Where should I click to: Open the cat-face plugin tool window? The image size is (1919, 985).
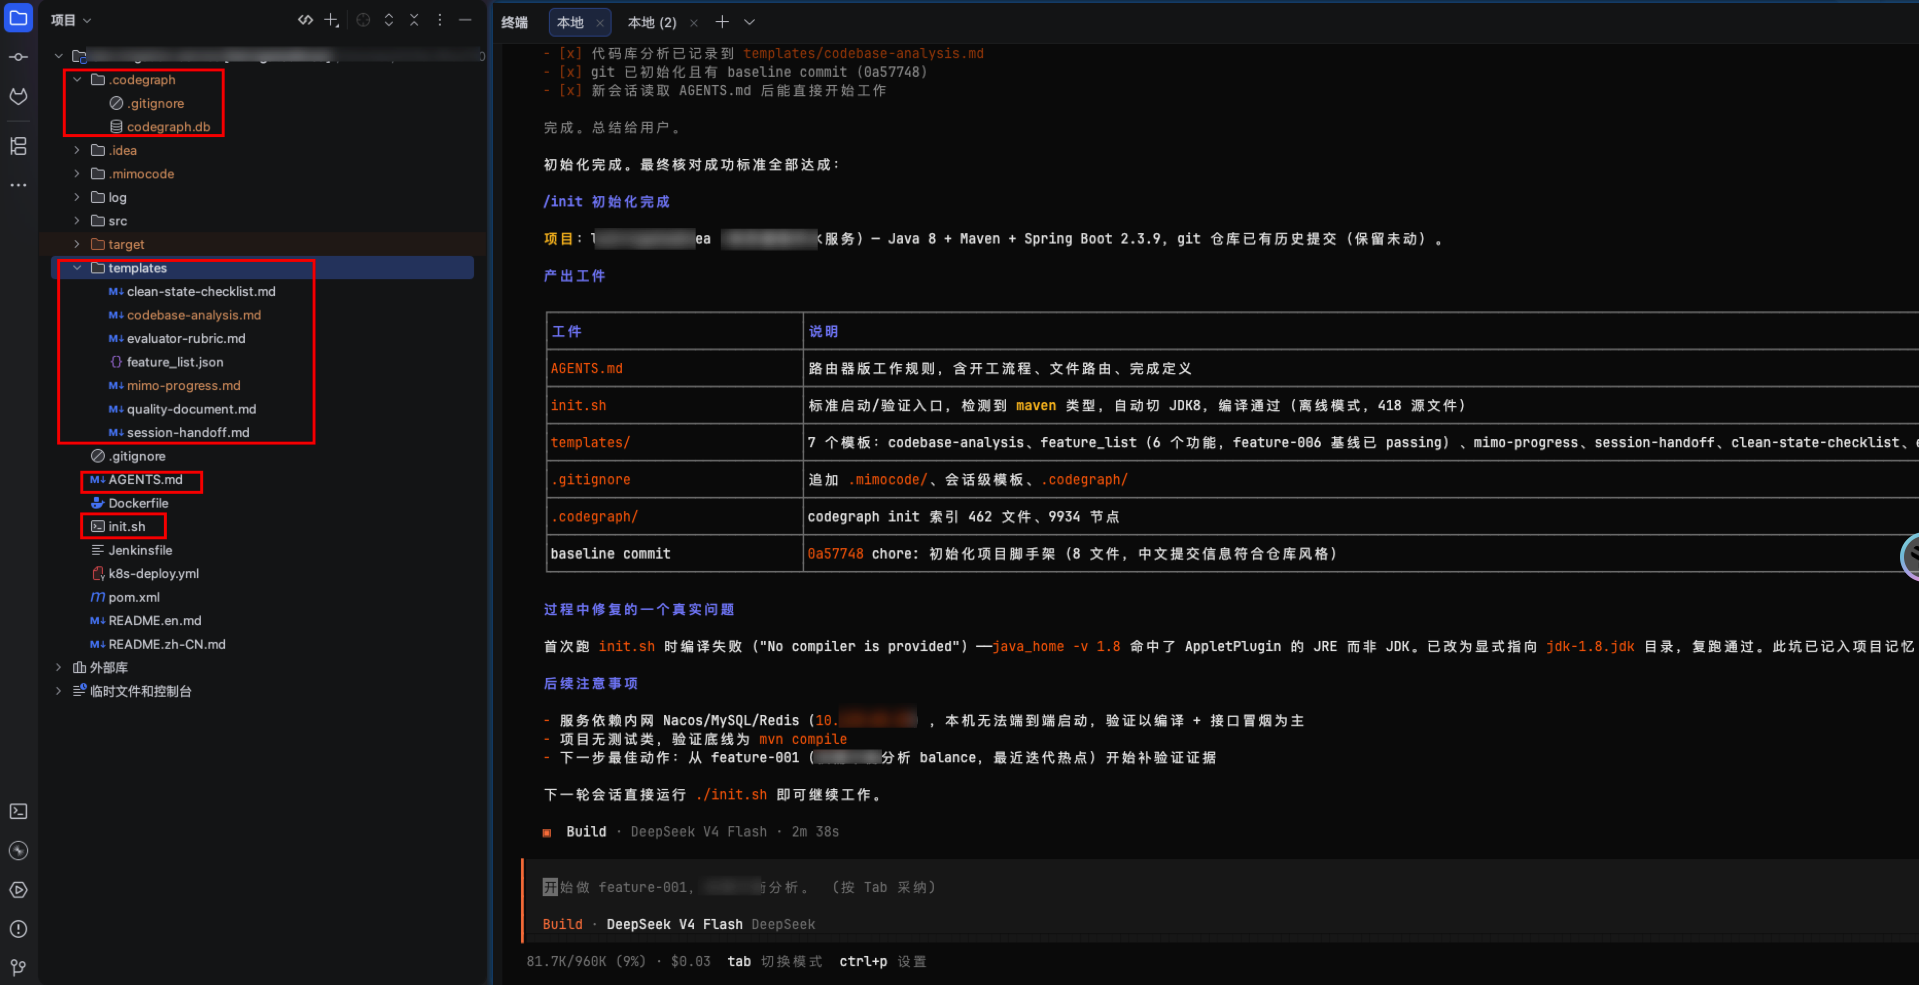pos(18,96)
